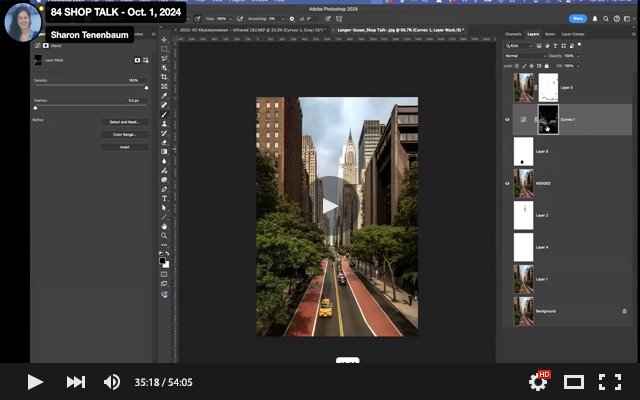Click the Color Range button
The height and width of the screenshot is (400, 640).
coord(124,135)
